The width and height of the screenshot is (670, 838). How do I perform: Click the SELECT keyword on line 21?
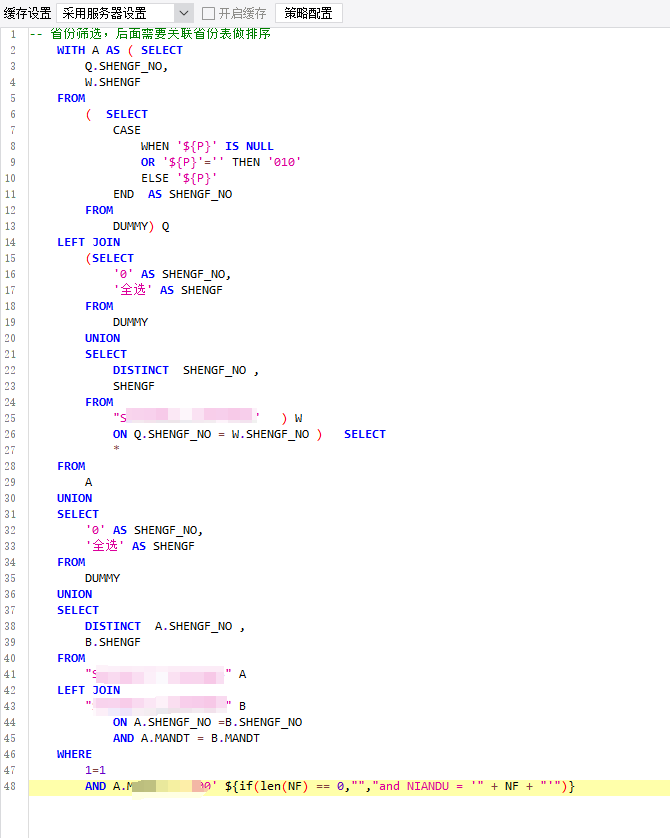106,354
